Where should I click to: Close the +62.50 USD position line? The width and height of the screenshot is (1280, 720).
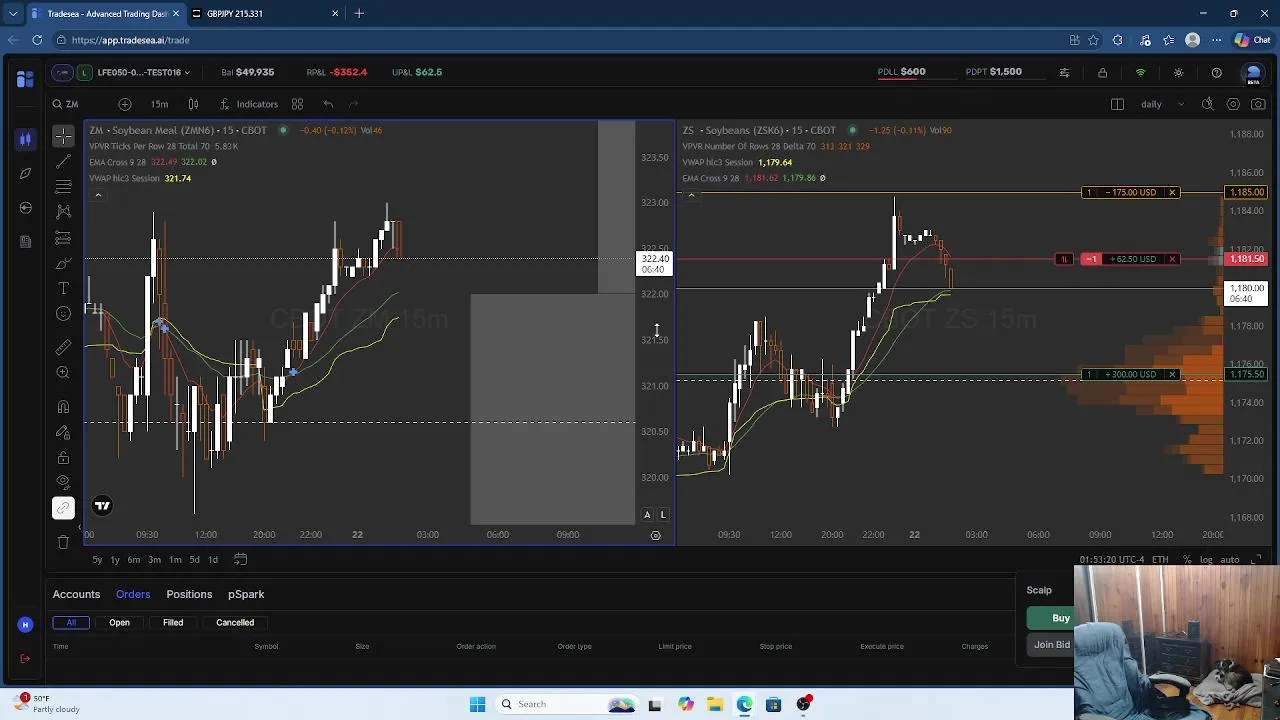click(x=1172, y=259)
